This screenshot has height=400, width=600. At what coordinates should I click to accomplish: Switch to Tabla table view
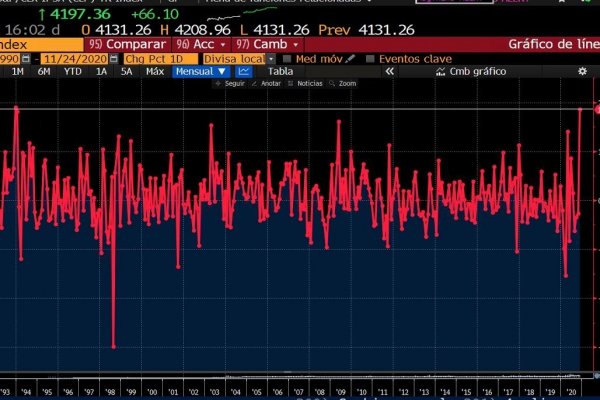[x=280, y=72]
